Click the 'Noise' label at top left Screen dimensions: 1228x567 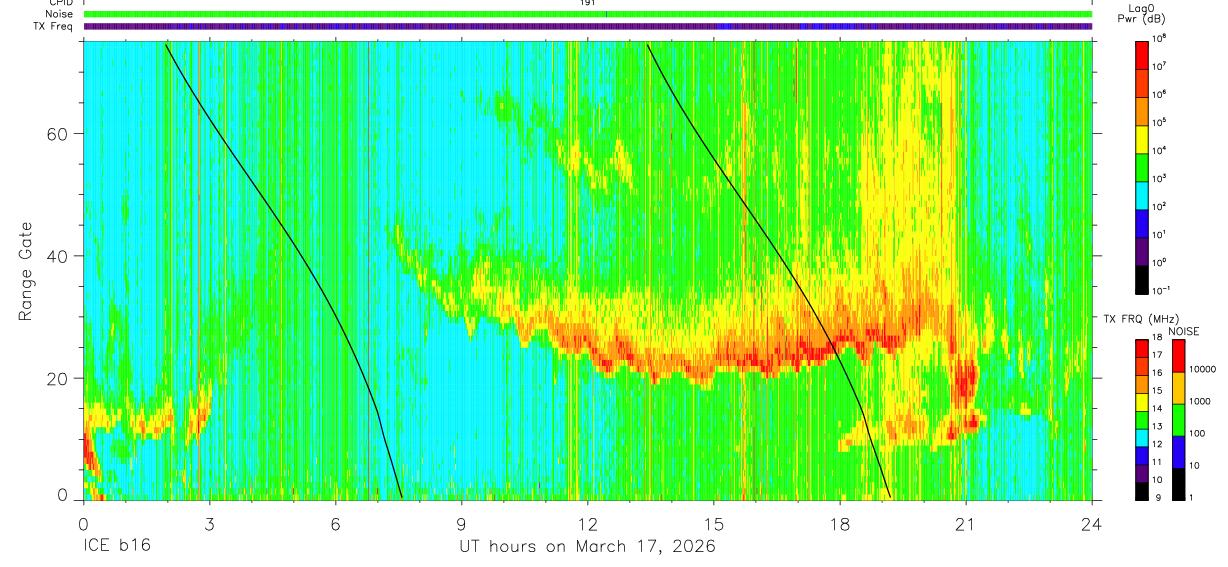[60, 14]
